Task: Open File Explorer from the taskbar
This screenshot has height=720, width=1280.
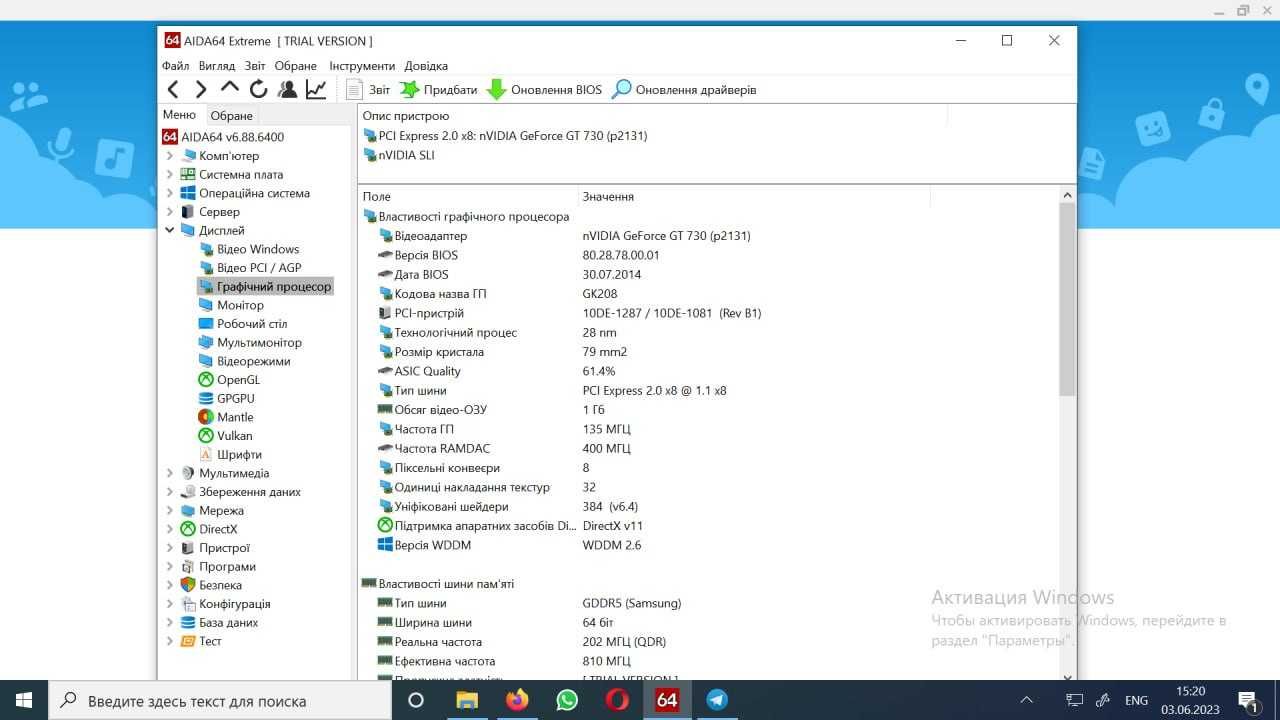Action: click(x=467, y=700)
